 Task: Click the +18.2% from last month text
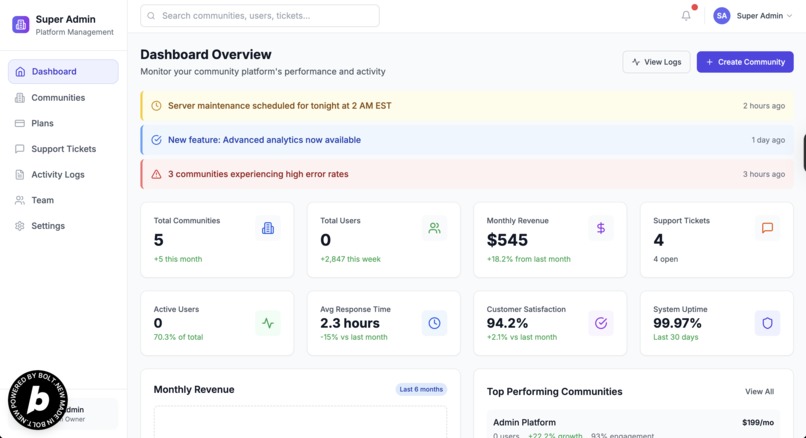(x=528, y=259)
